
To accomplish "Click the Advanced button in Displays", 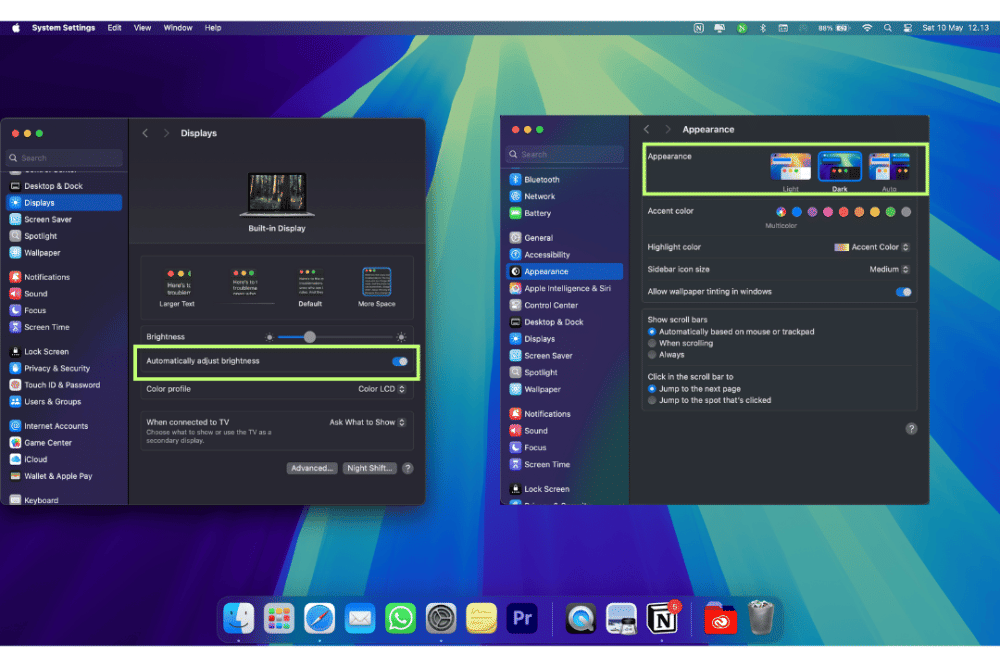I will coord(312,468).
